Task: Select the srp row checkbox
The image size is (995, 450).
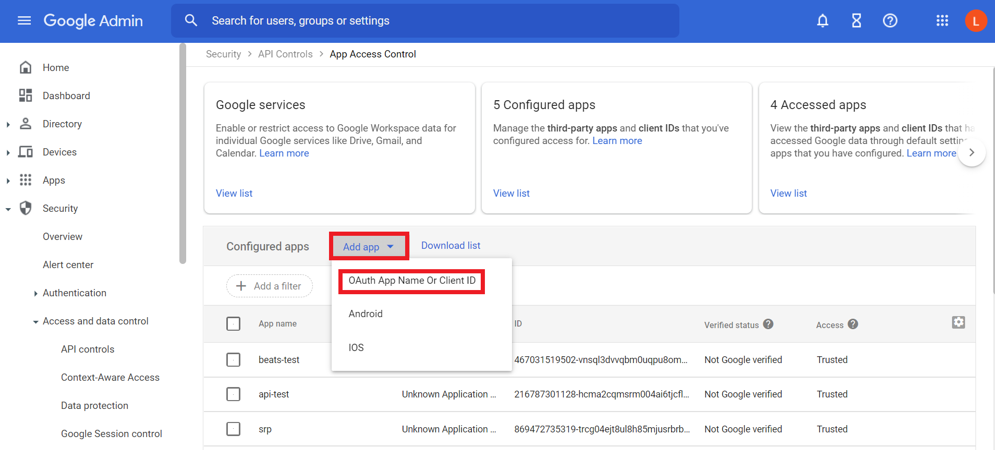Action: [233, 429]
